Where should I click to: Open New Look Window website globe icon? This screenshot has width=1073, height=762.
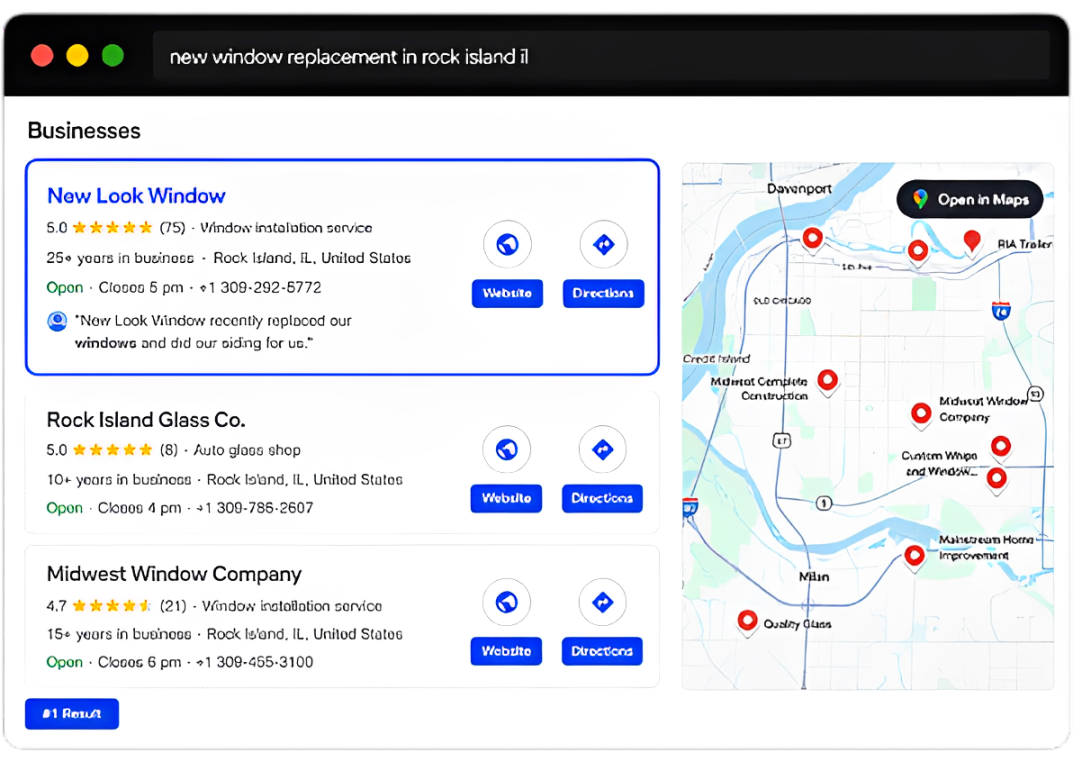click(507, 244)
